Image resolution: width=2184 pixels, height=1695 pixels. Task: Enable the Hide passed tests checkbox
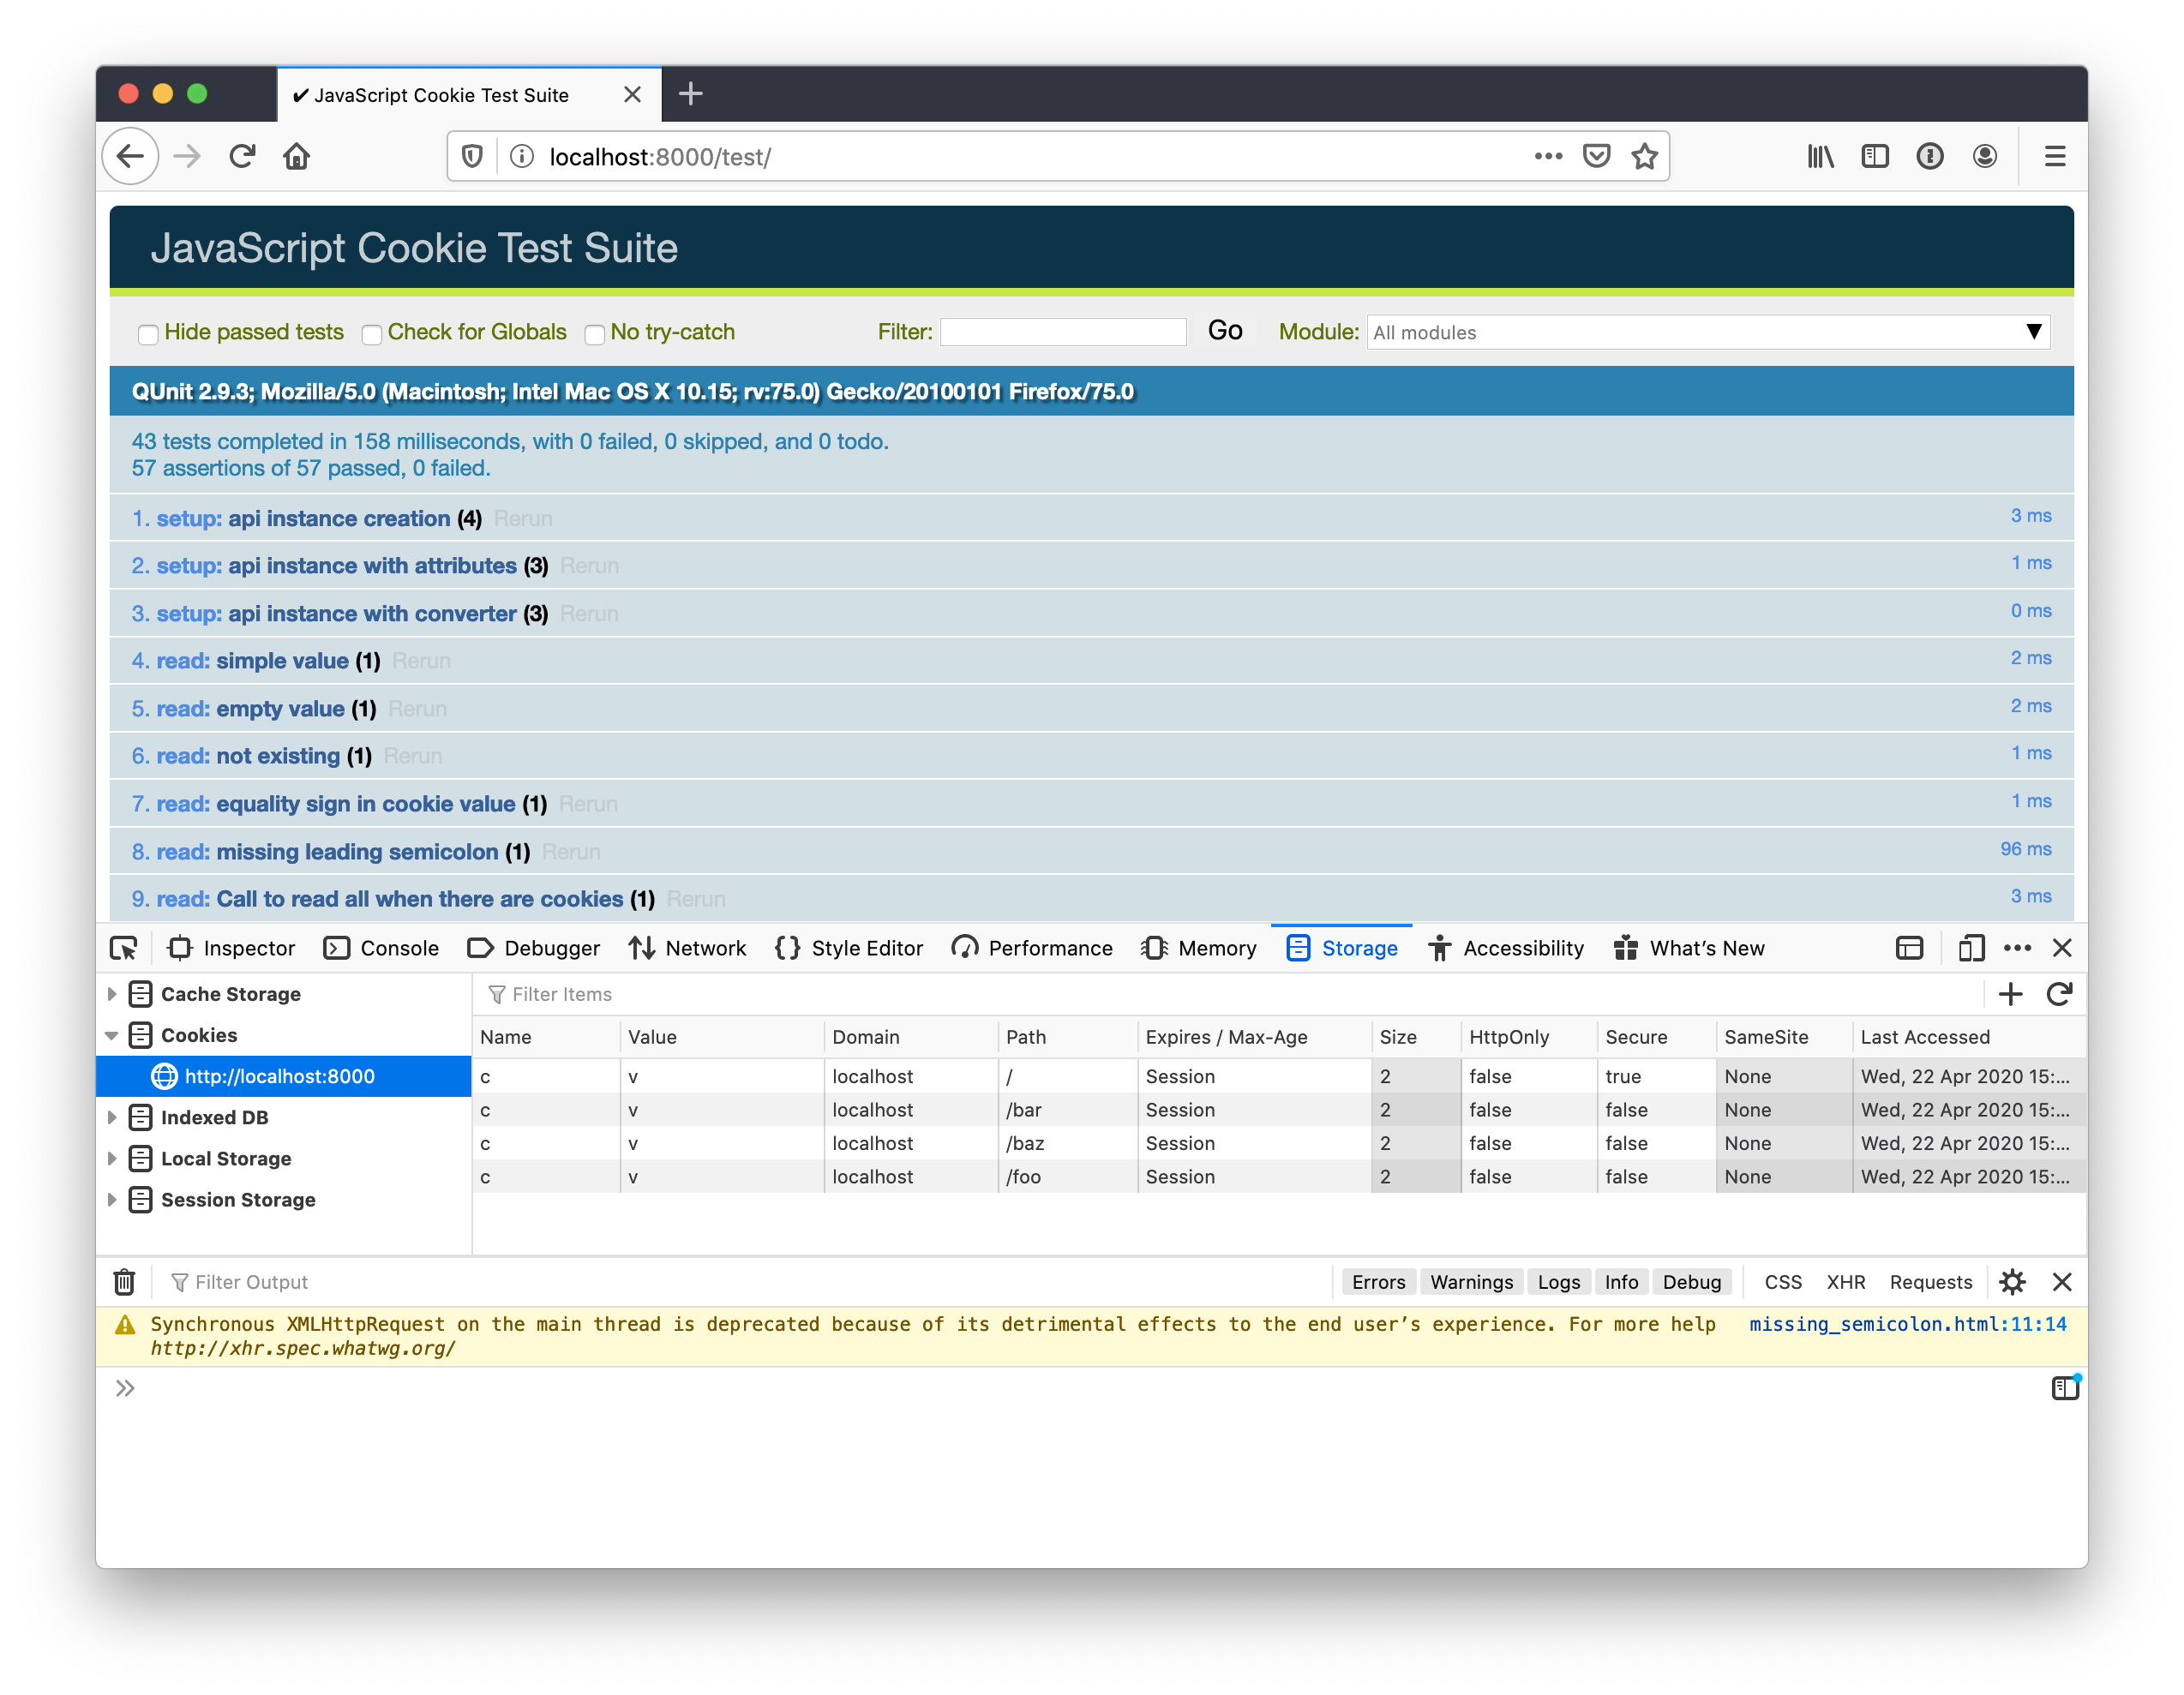[148, 333]
